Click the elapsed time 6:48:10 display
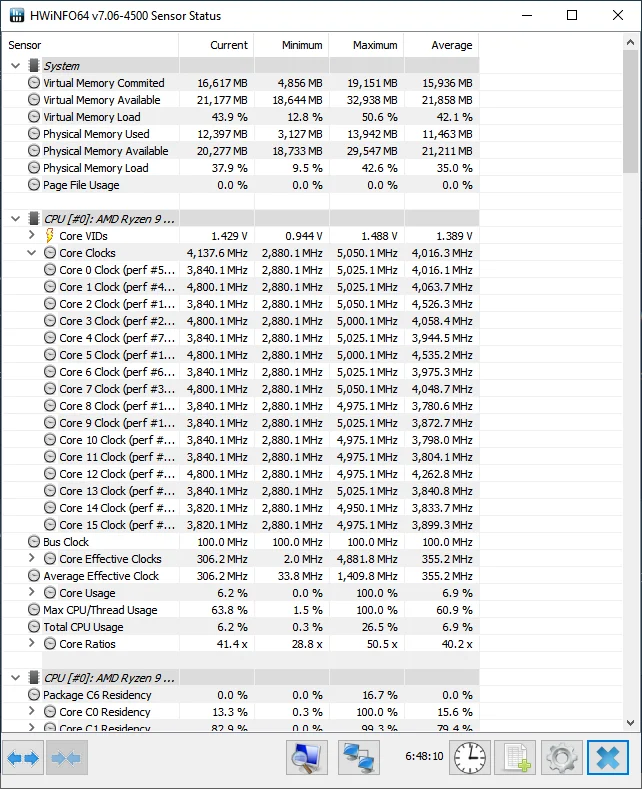Image resolution: width=642 pixels, height=789 pixels. (424, 756)
